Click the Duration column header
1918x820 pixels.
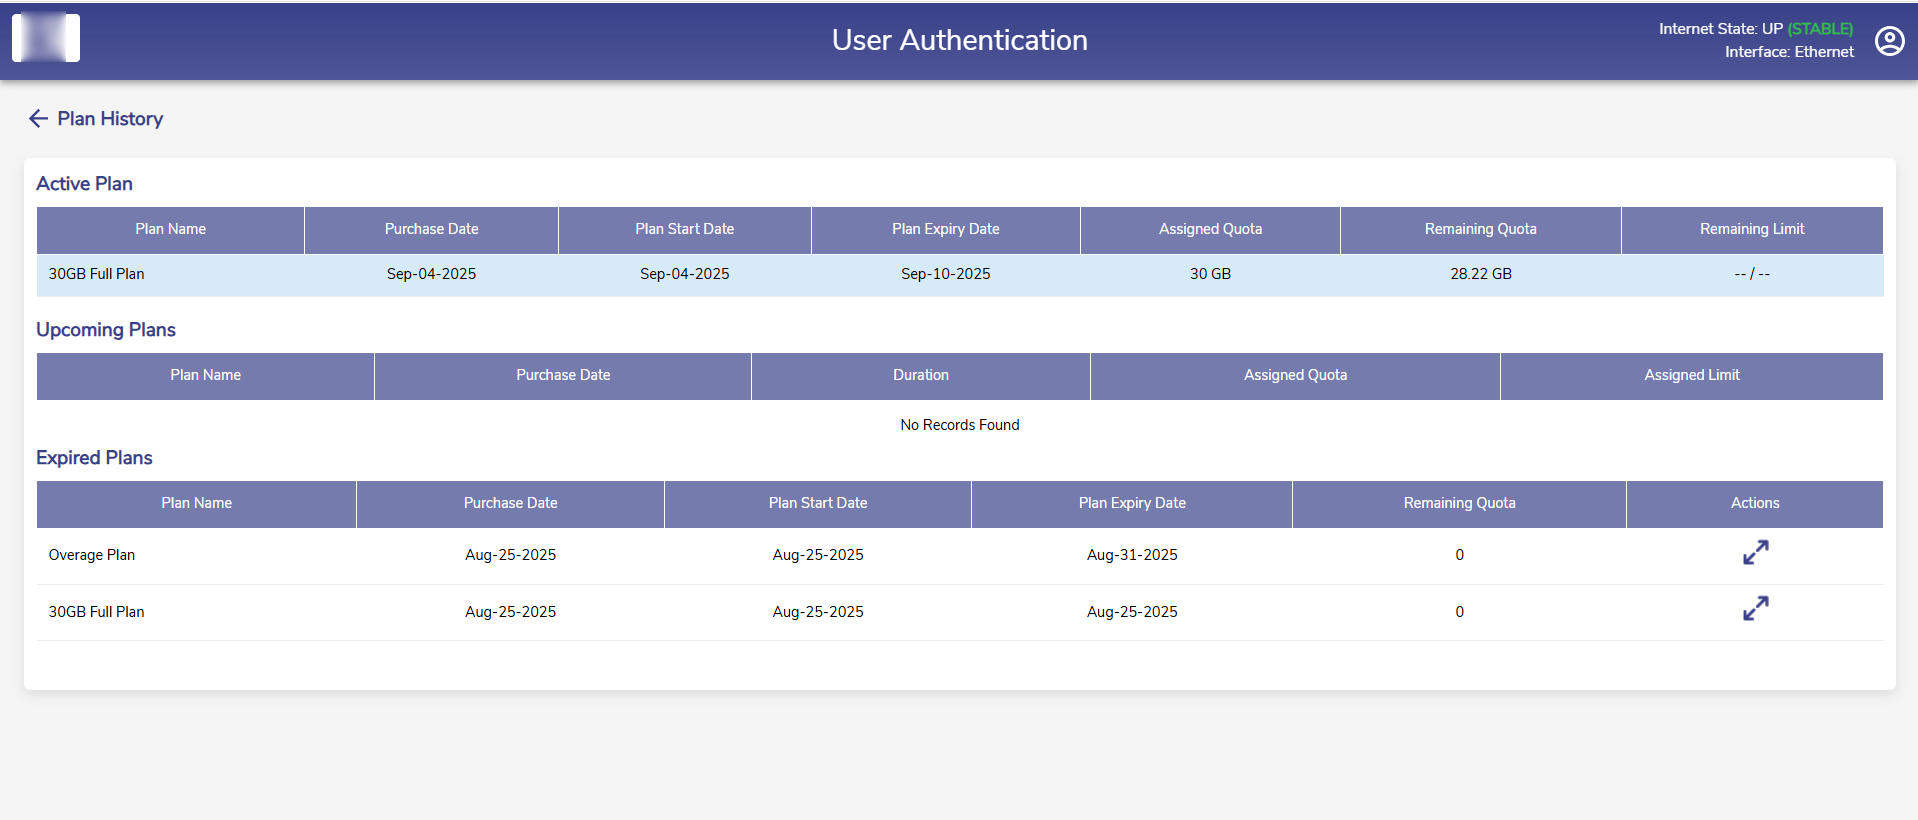pyautogui.click(x=920, y=375)
